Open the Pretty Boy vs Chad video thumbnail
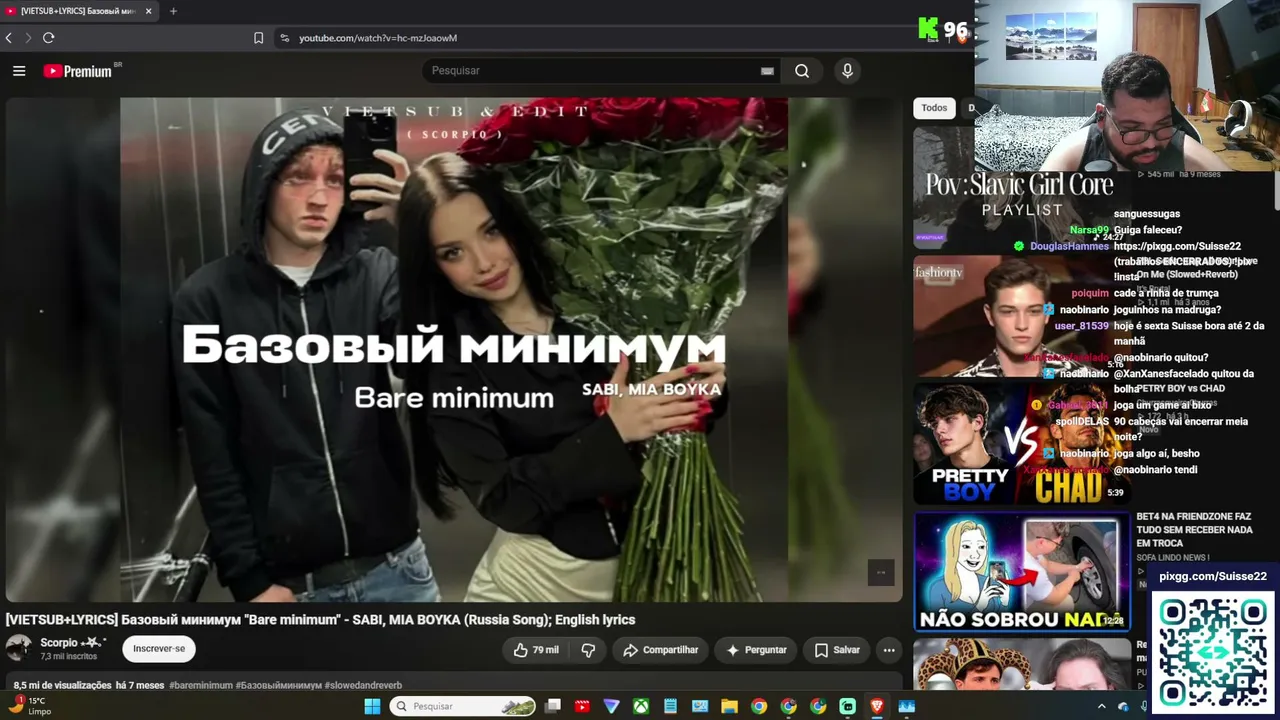The height and width of the screenshot is (720, 1280). click(1021, 443)
